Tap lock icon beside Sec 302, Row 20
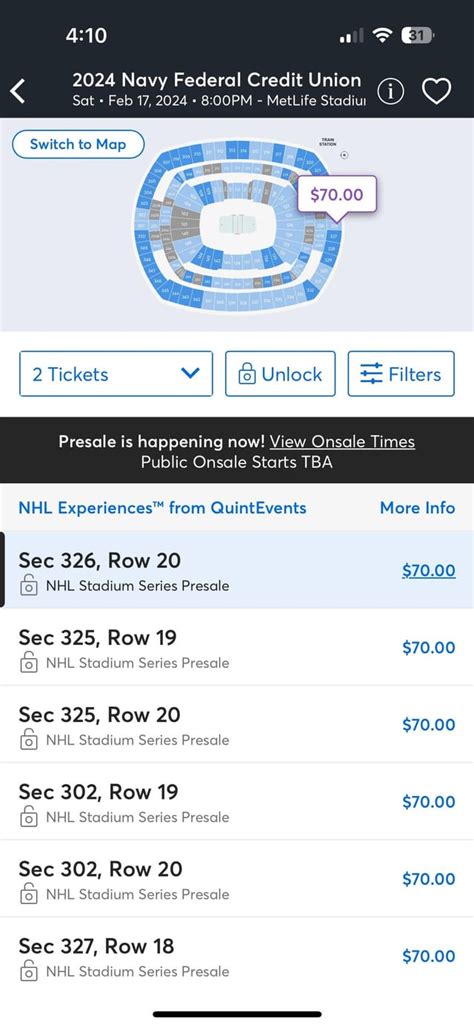474x1027 pixels. (28, 893)
